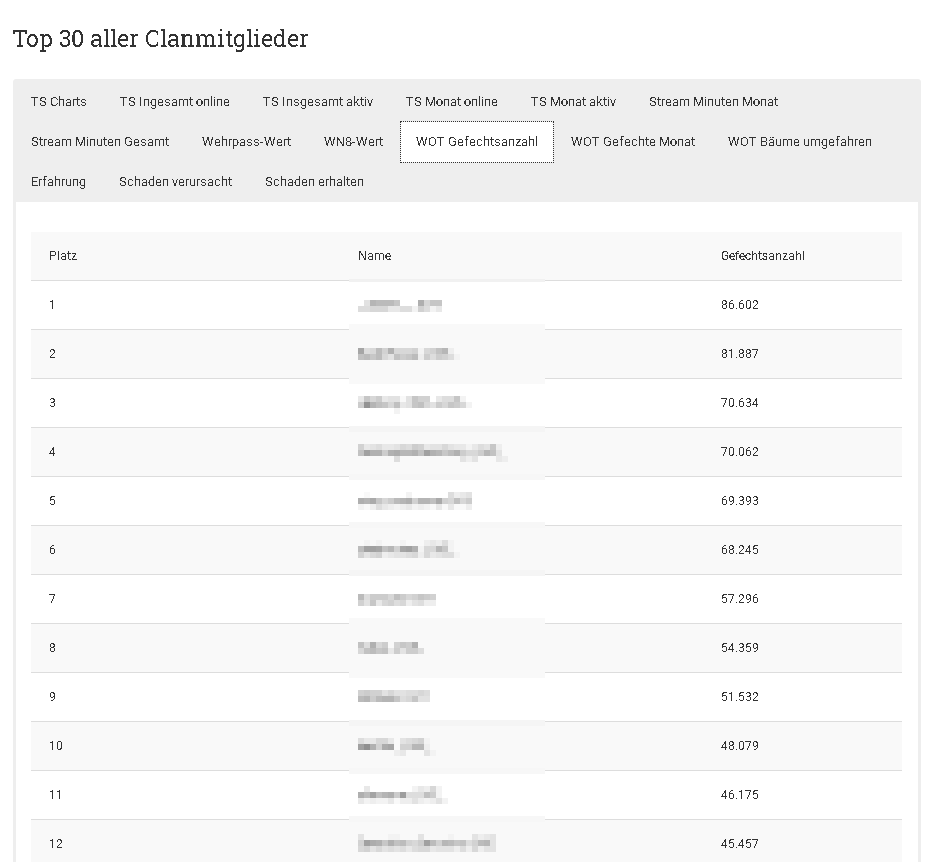Viewport: 929px width, 862px height.
Task: Click the Name column header
Action: (x=374, y=256)
